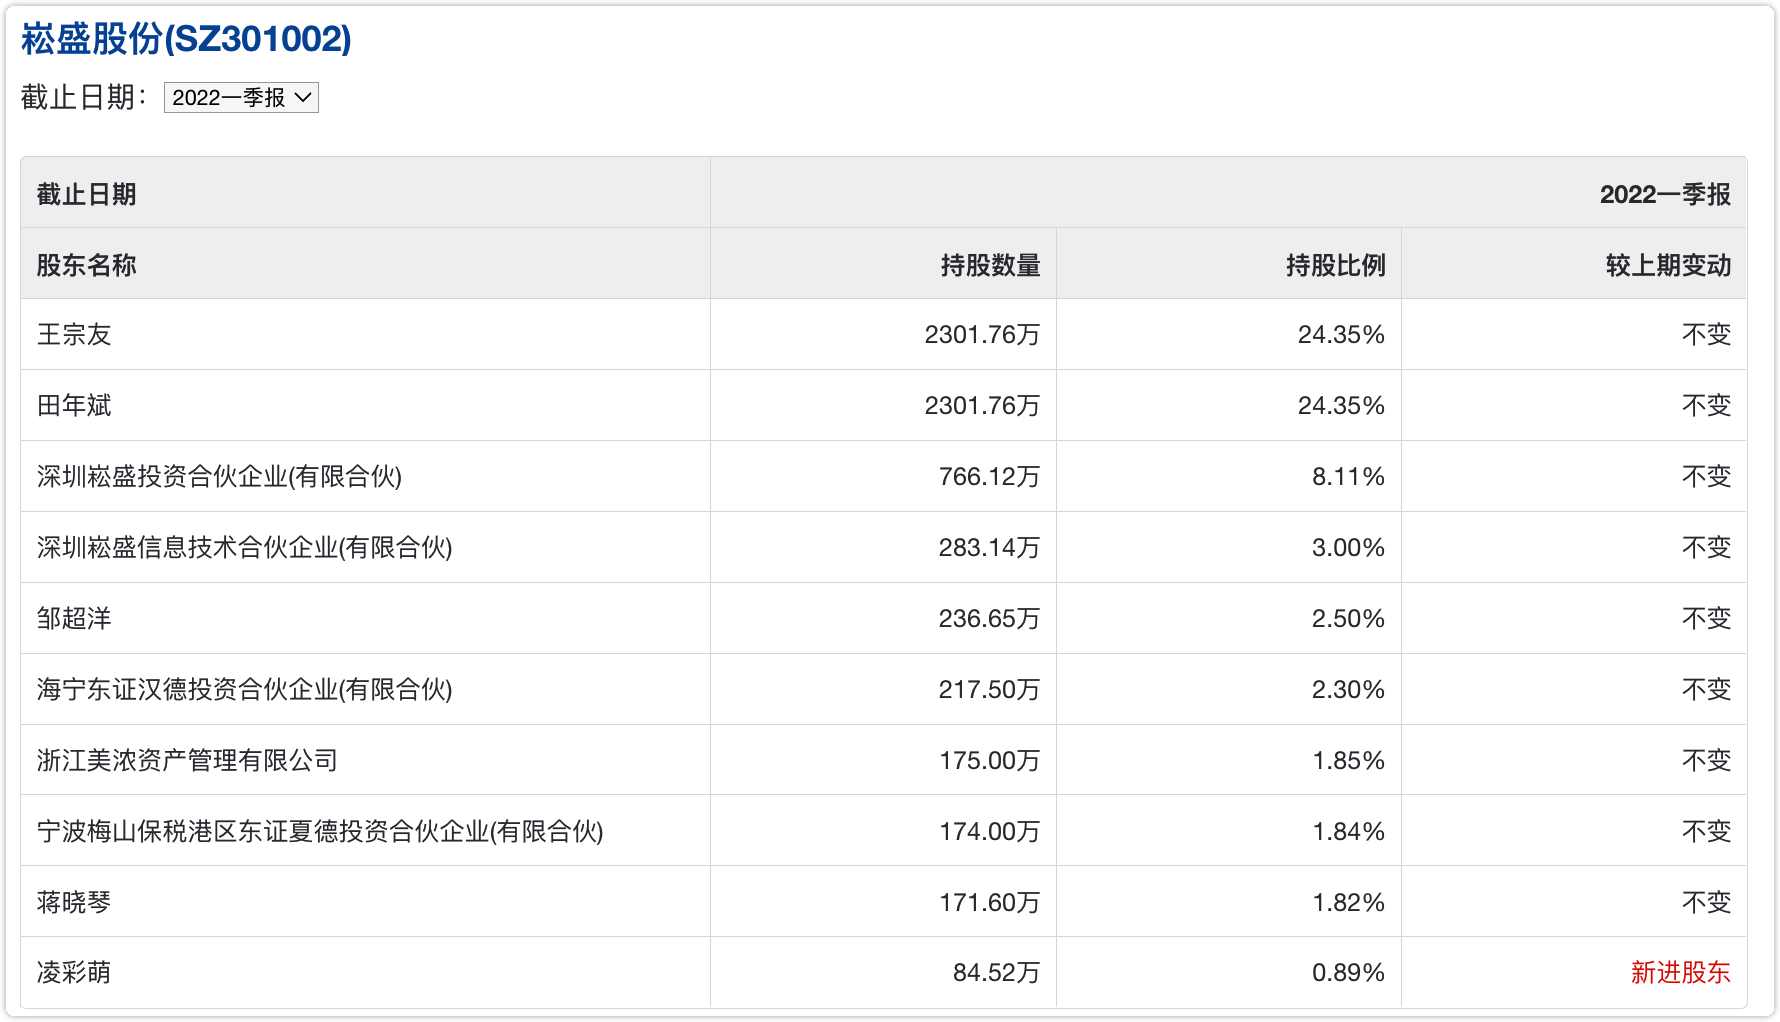Viewport: 1780px width, 1022px height.
Task: Click the 股东名称 column header
Action: coord(86,265)
